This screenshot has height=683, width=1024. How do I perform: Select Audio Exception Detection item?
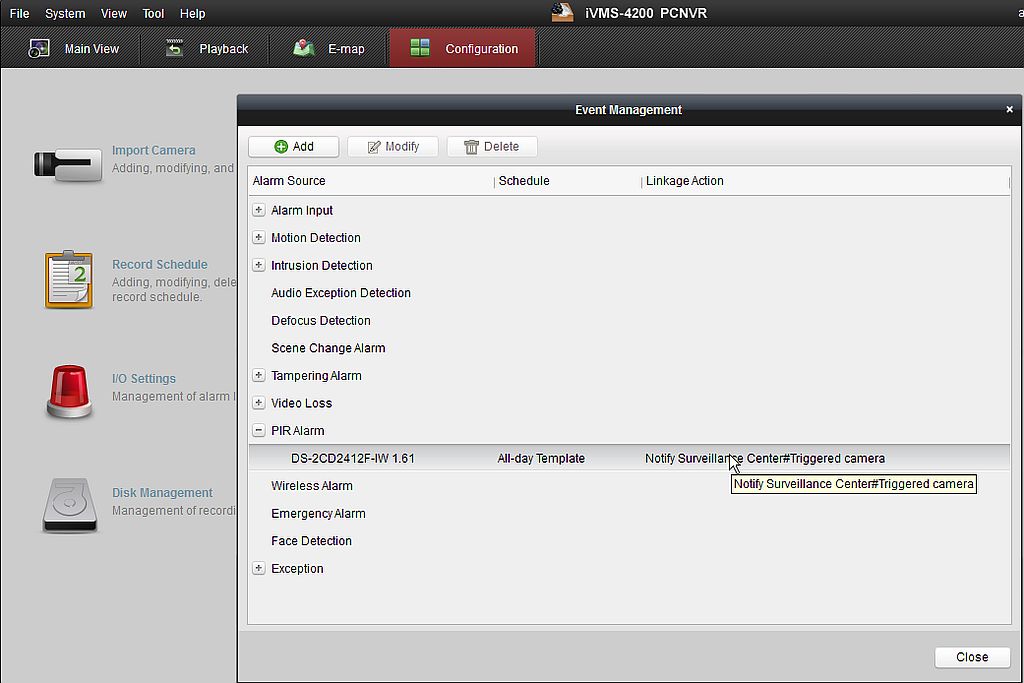click(x=341, y=293)
